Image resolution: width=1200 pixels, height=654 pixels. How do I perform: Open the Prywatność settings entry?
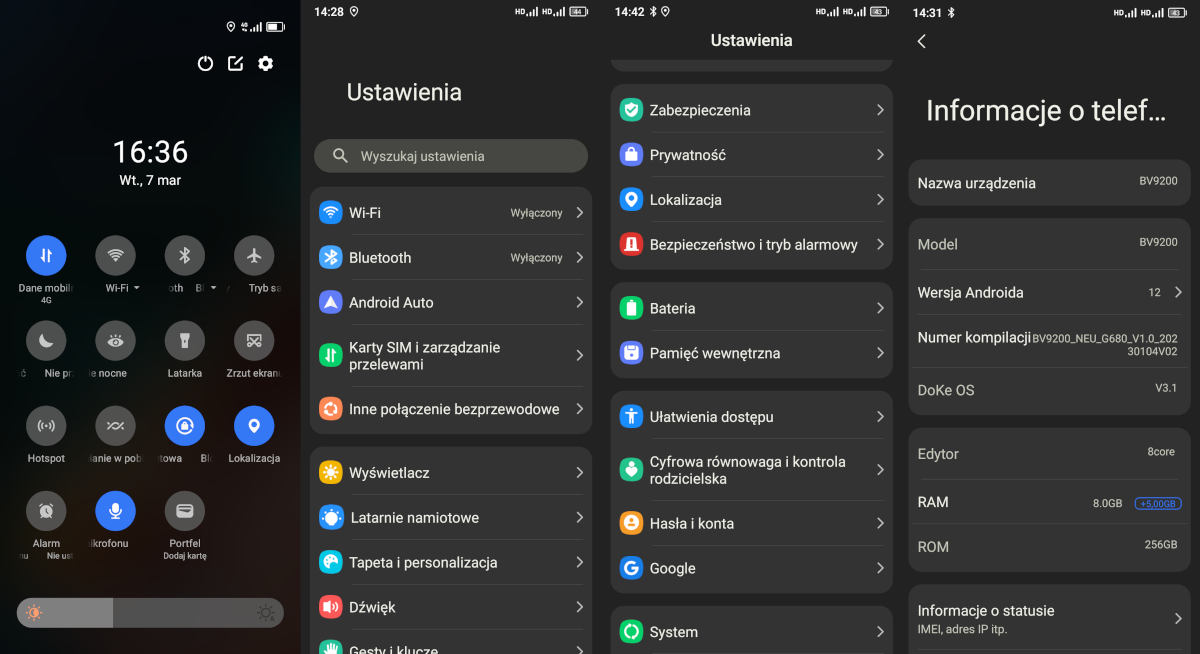click(750, 155)
